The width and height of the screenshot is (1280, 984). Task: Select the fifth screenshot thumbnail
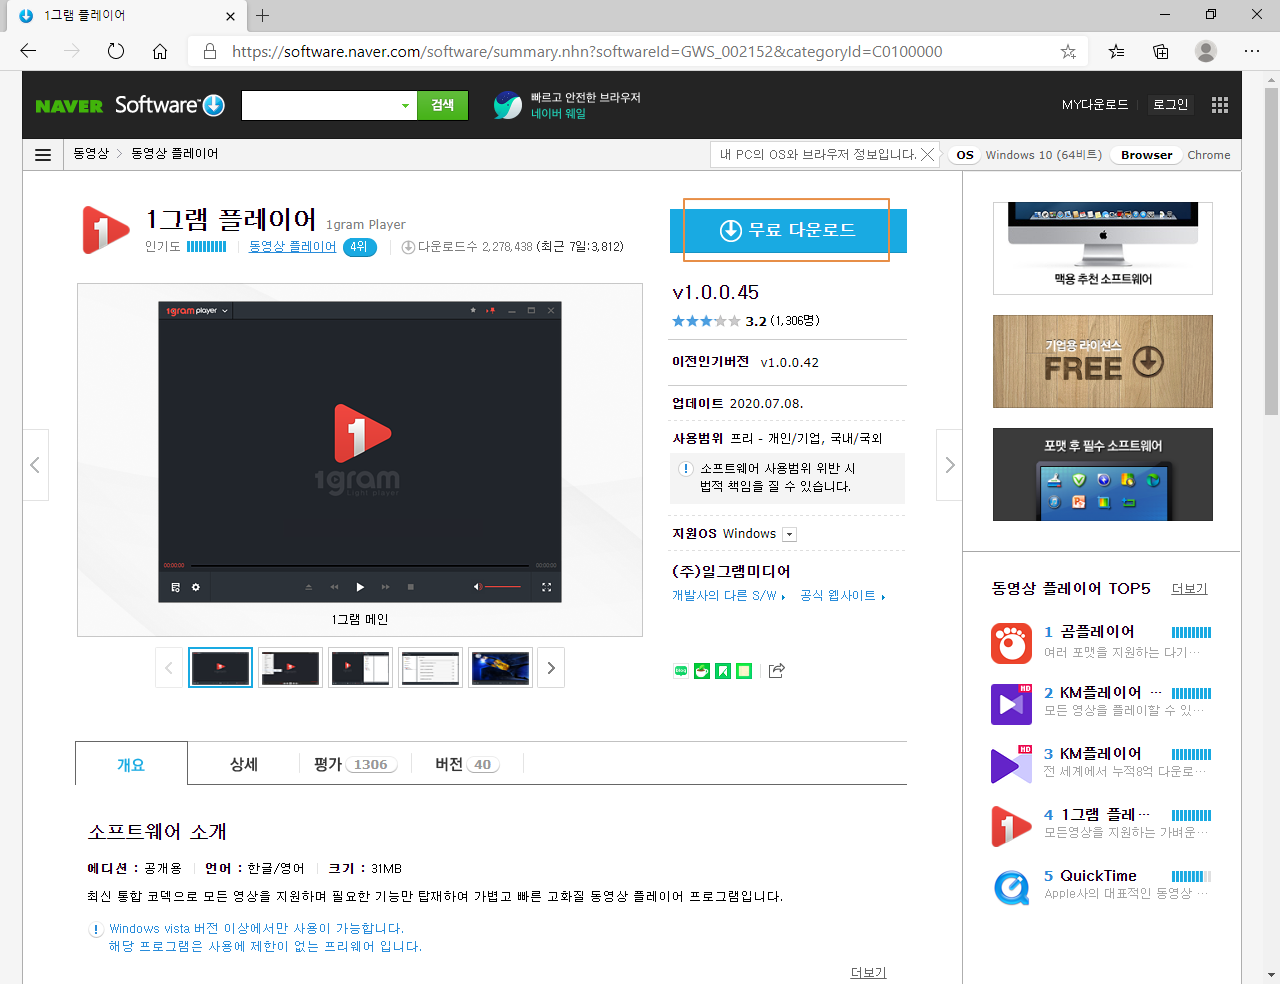click(x=500, y=668)
